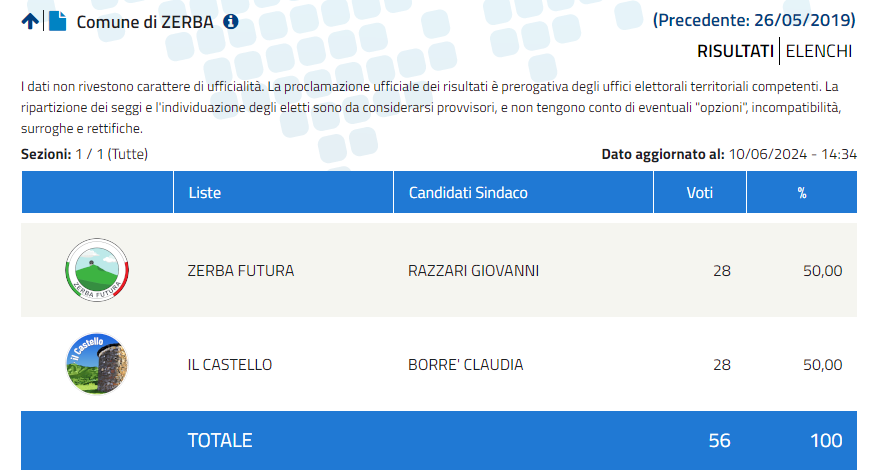Image resolution: width=874 pixels, height=476 pixels.
Task: Click the info icon beside Comune di ZERBA
Action: tap(231, 22)
